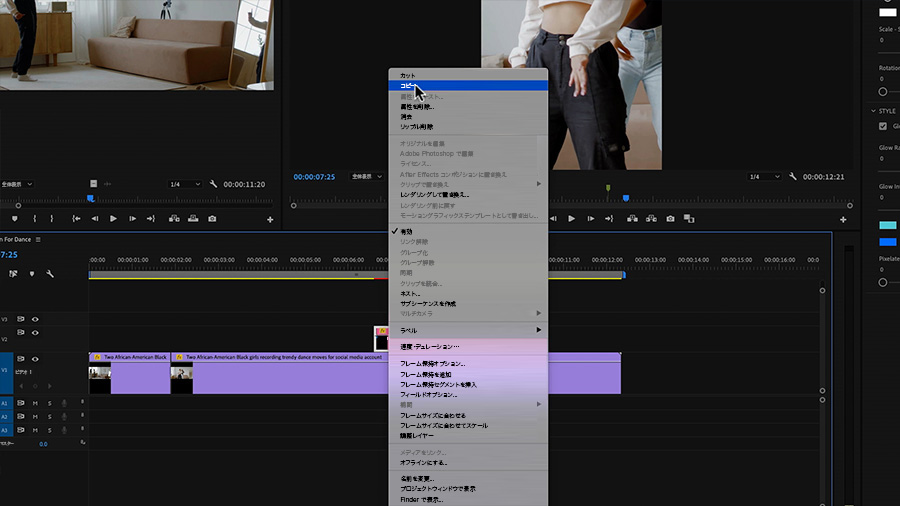Collapse the STYLE section
The width and height of the screenshot is (900, 506).
(x=873, y=111)
